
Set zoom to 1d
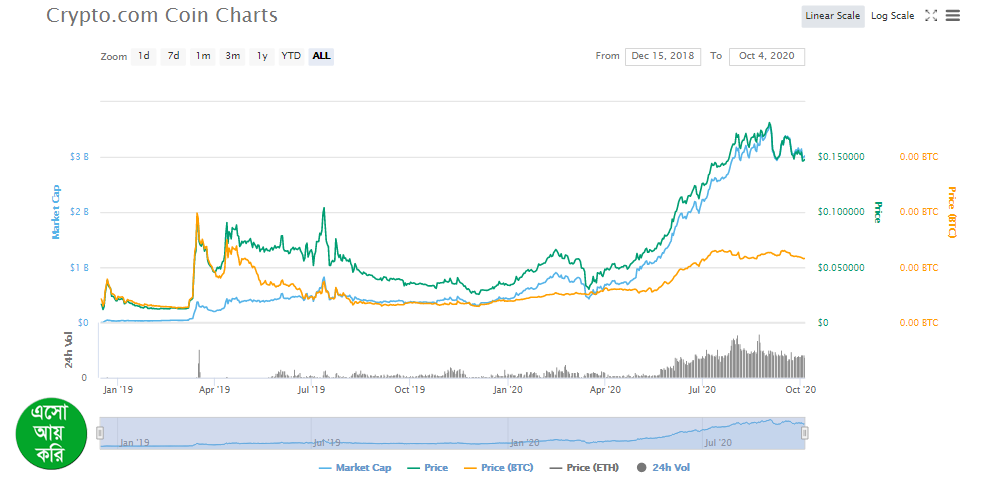coord(144,56)
